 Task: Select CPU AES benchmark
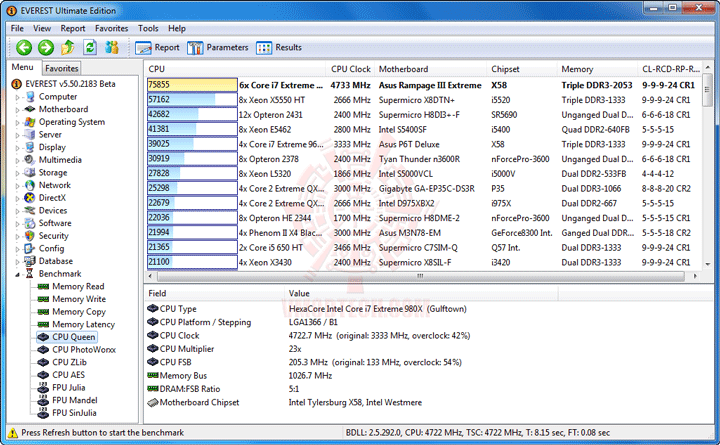[68, 375]
